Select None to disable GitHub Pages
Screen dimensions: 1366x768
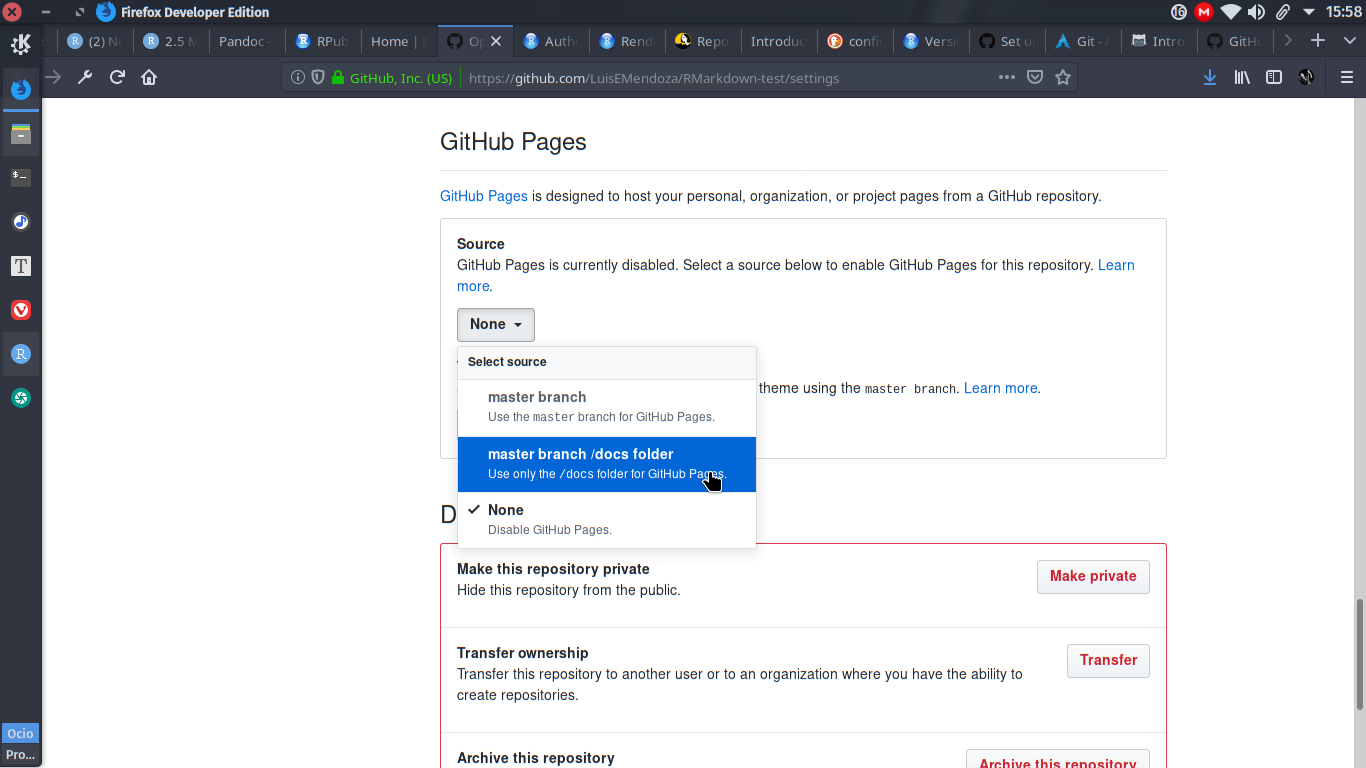tap(606, 520)
